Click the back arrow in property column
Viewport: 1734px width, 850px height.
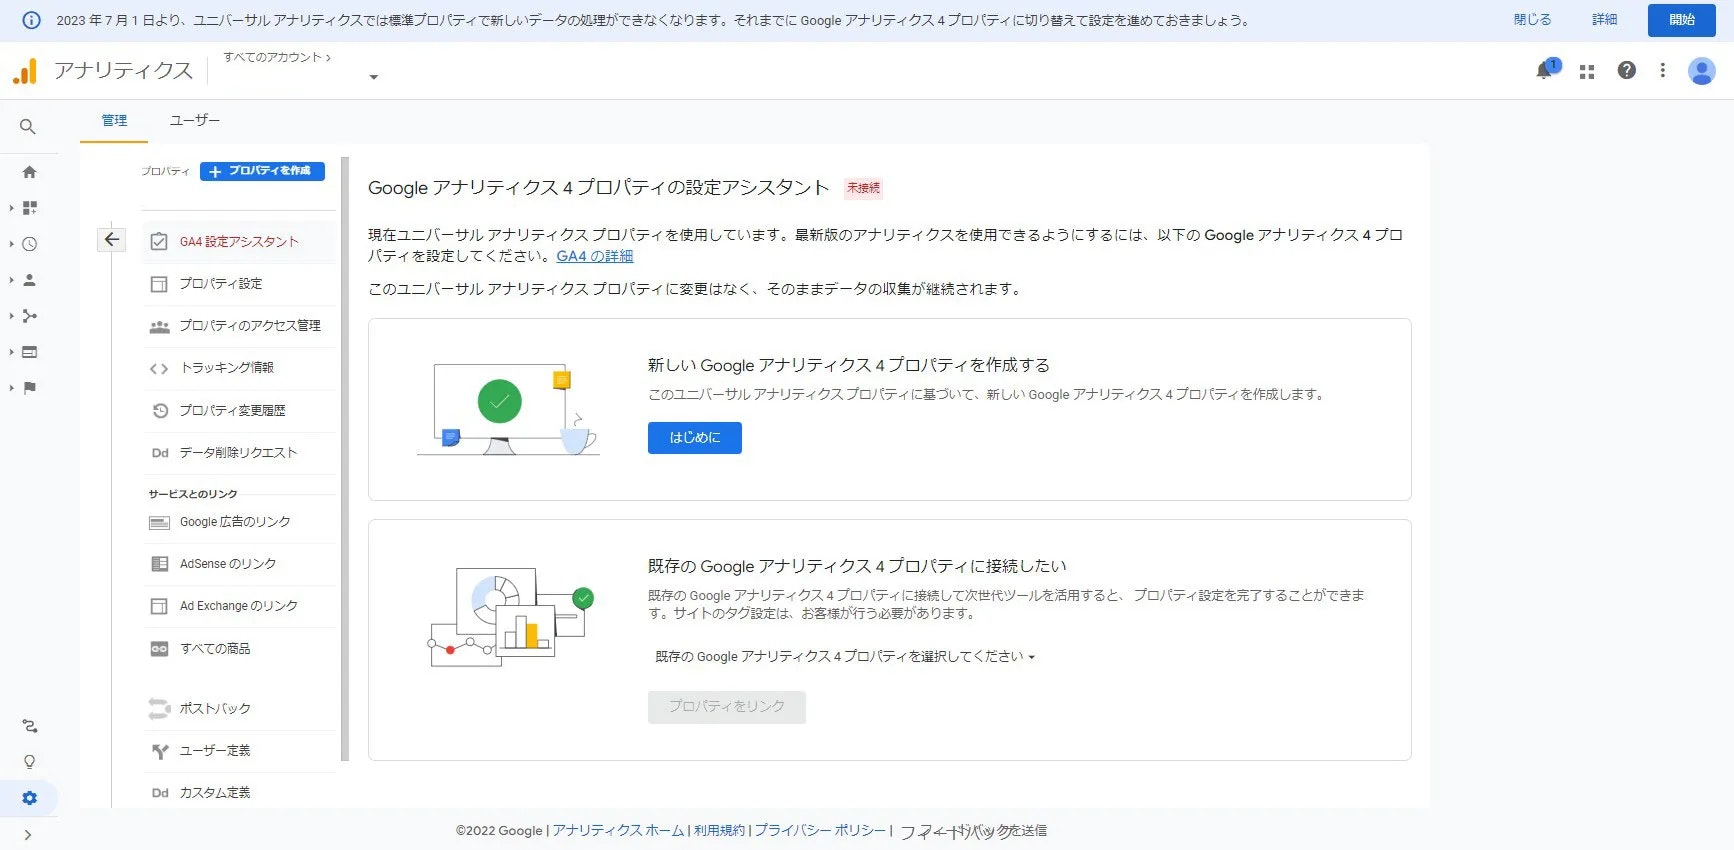[x=112, y=239]
